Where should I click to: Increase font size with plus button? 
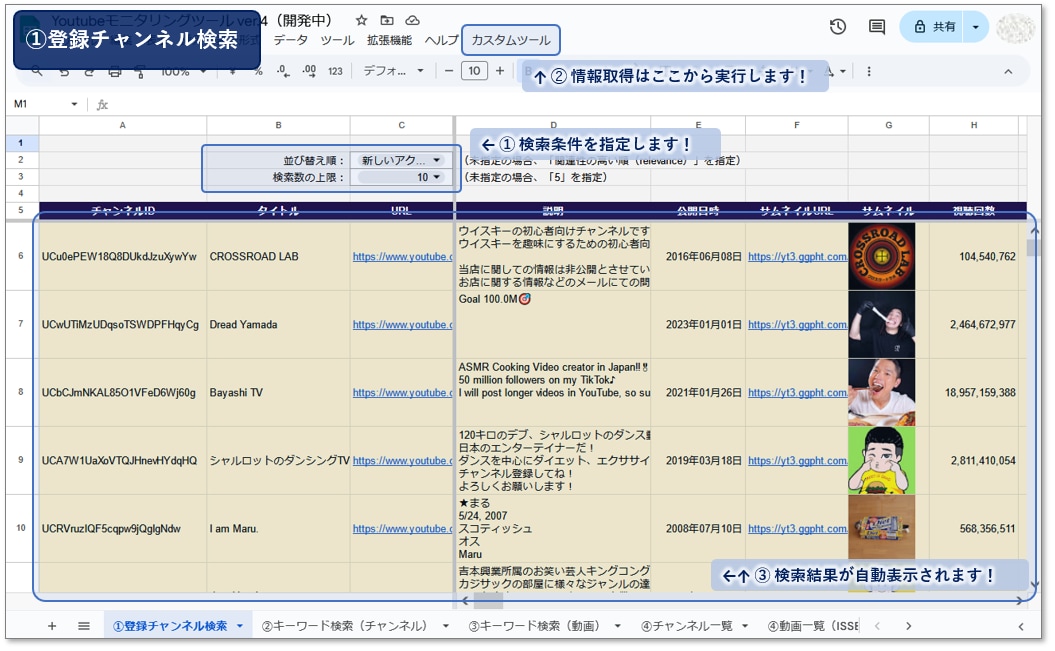[500, 71]
